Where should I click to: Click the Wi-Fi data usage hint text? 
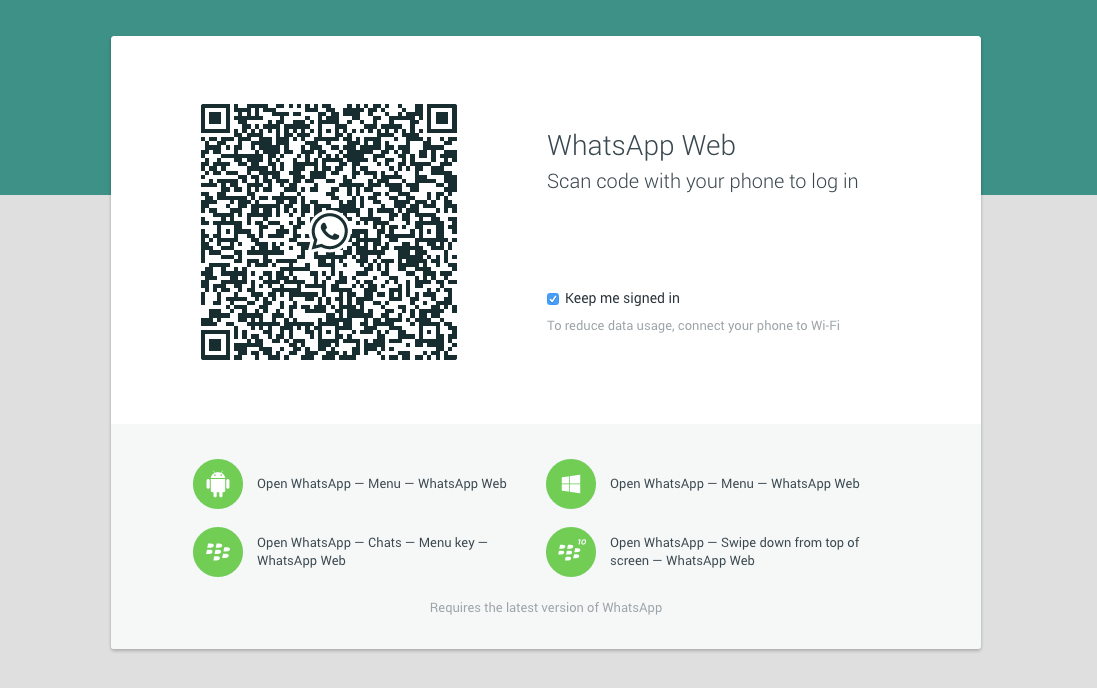[x=693, y=326]
